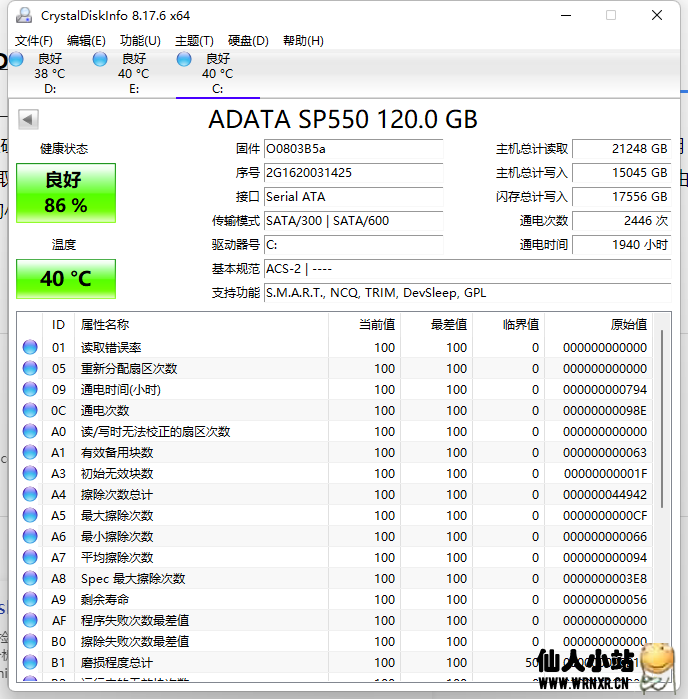Click the ADATA SP550 120.0 GB model title
Viewport: 688px width, 699px height.
(x=343, y=119)
